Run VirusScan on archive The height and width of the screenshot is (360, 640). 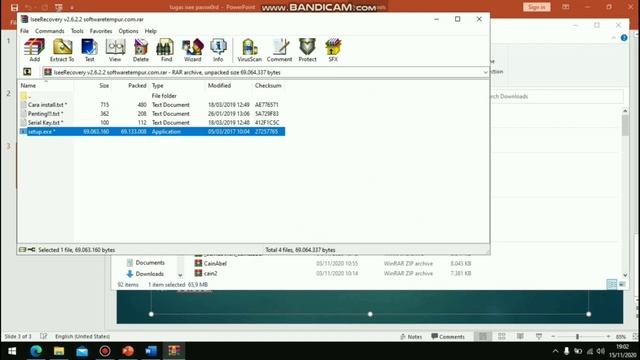click(x=249, y=50)
